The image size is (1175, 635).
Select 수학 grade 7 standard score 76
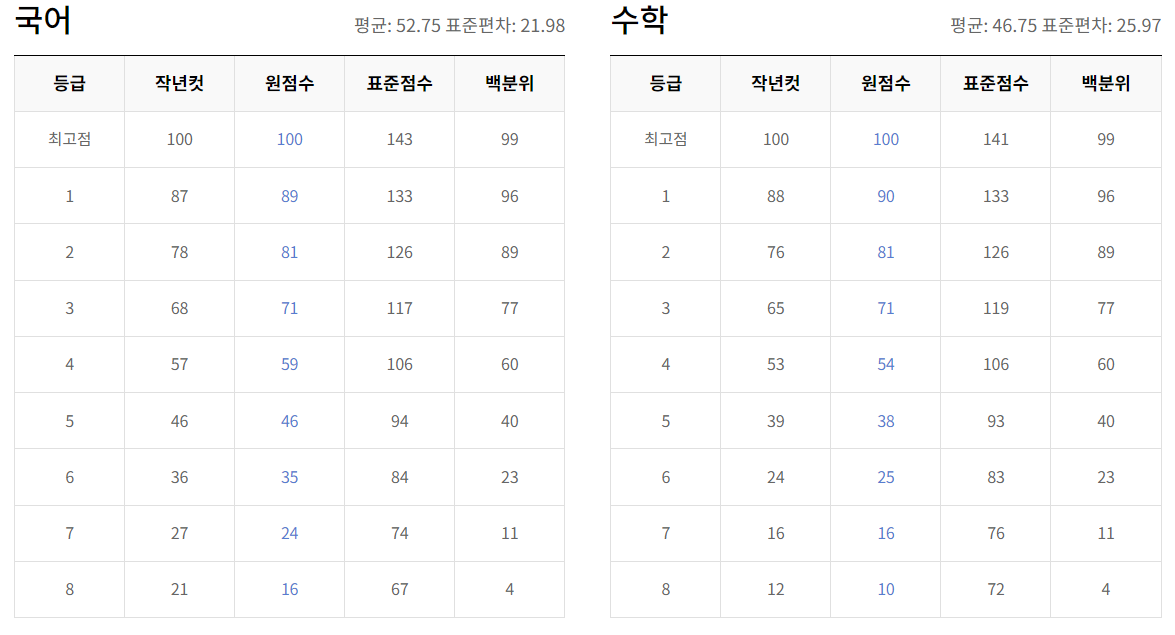pyautogui.click(x=996, y=534)
